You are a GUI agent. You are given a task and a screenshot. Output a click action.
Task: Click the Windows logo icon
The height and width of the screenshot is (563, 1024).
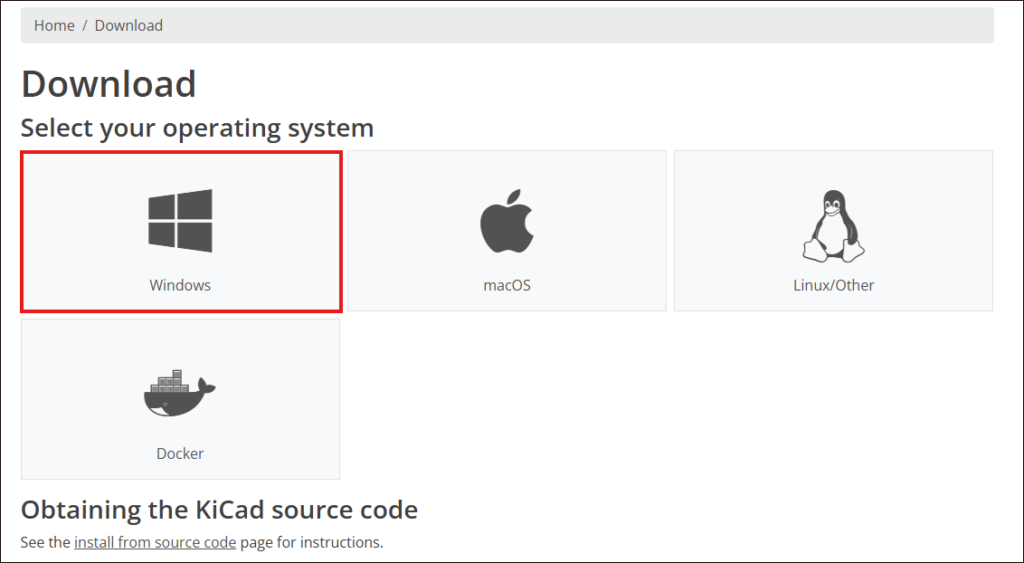pos(180,221)
